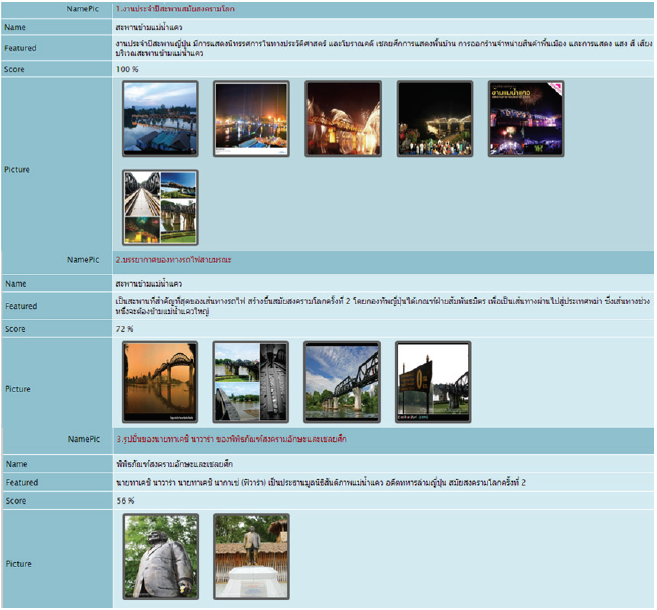Click the blue-sky steel bridge photo
657x610 pixels.
click(x=342, y=381)
